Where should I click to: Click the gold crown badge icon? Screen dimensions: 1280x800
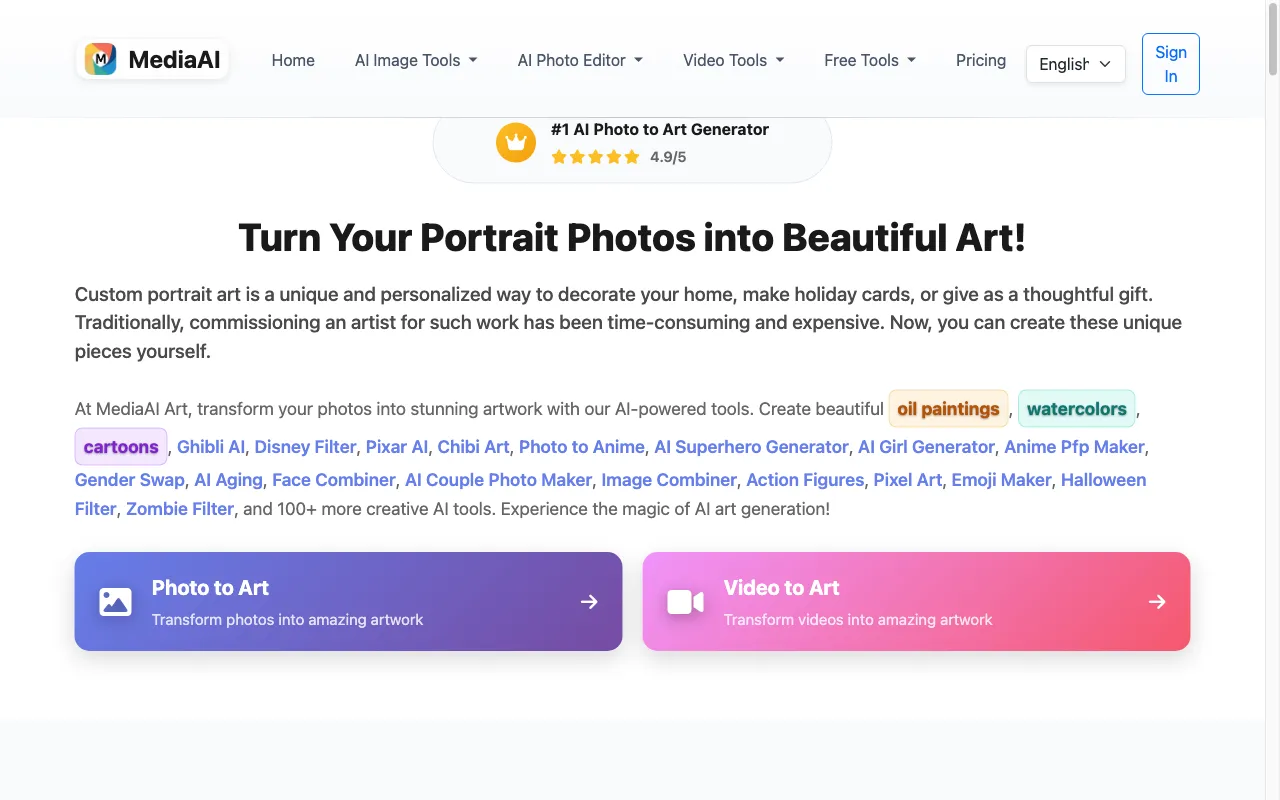pos(516,143)
